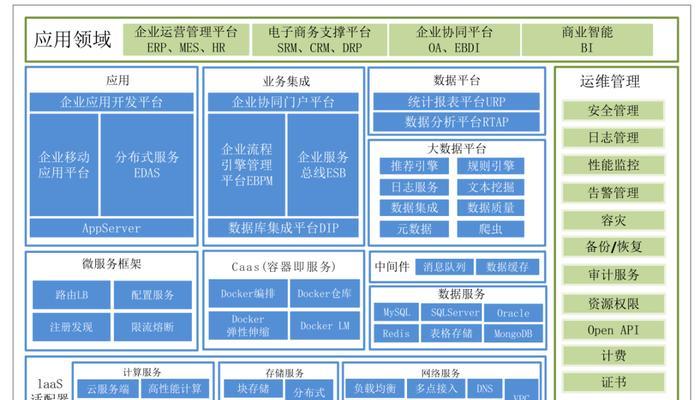Click the 路由LB box
Image resolution: width=700 pixels, height=400 pixels.
(x=71, y=295)
